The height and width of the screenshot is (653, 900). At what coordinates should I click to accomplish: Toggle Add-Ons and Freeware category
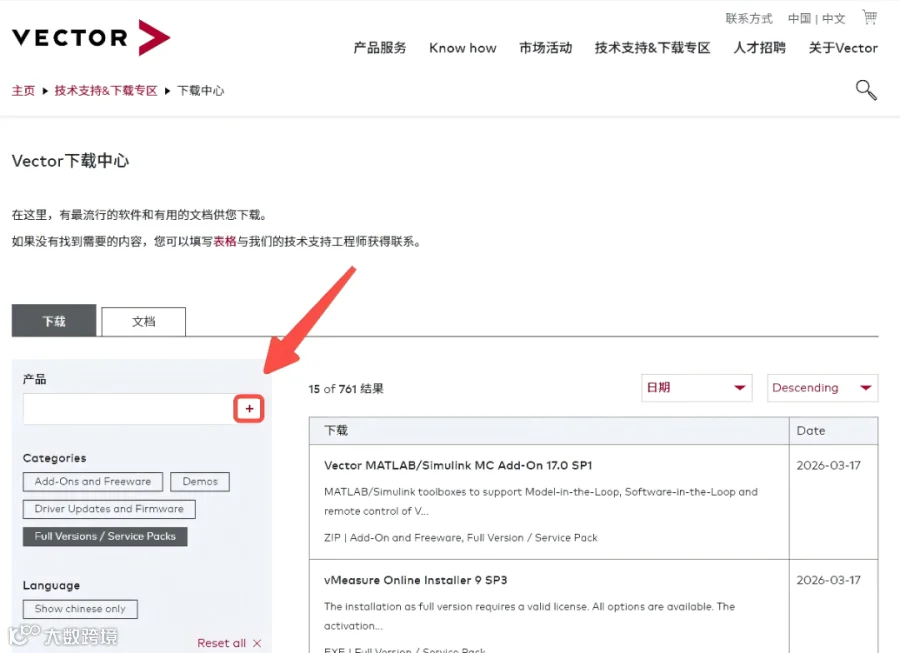coord(93,481)
